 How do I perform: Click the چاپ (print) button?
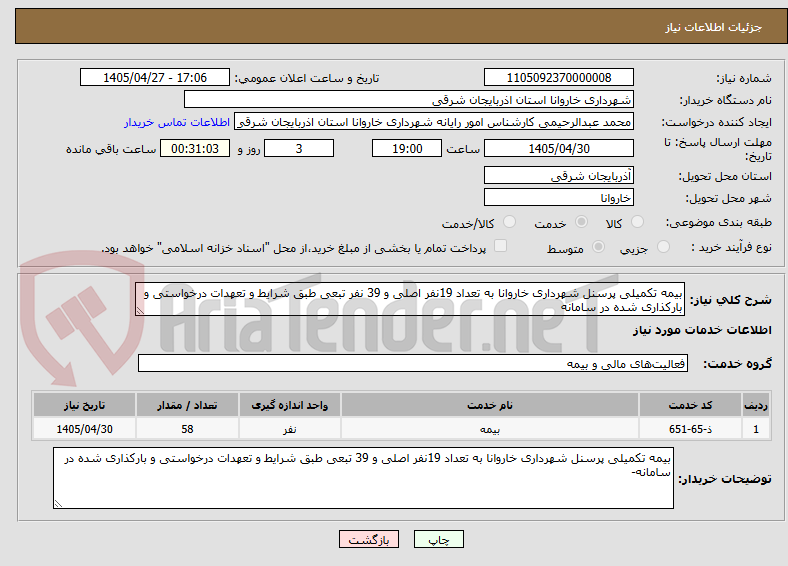[439, 539]
